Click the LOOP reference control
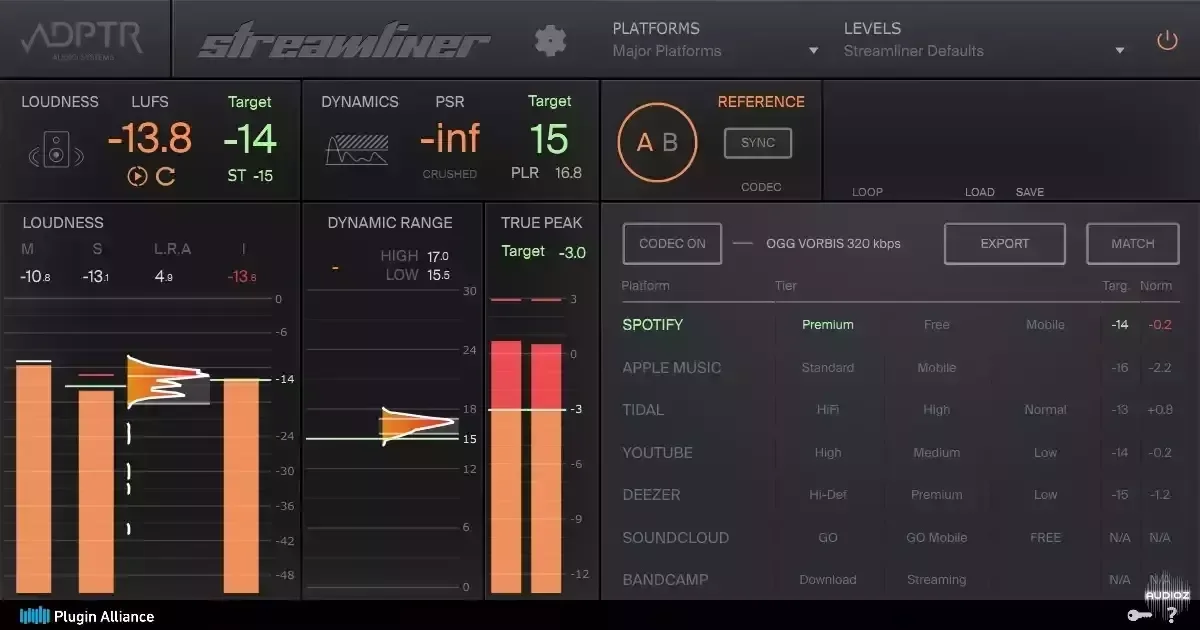Screen dimensions: 1200x630 tap(867, 192)
